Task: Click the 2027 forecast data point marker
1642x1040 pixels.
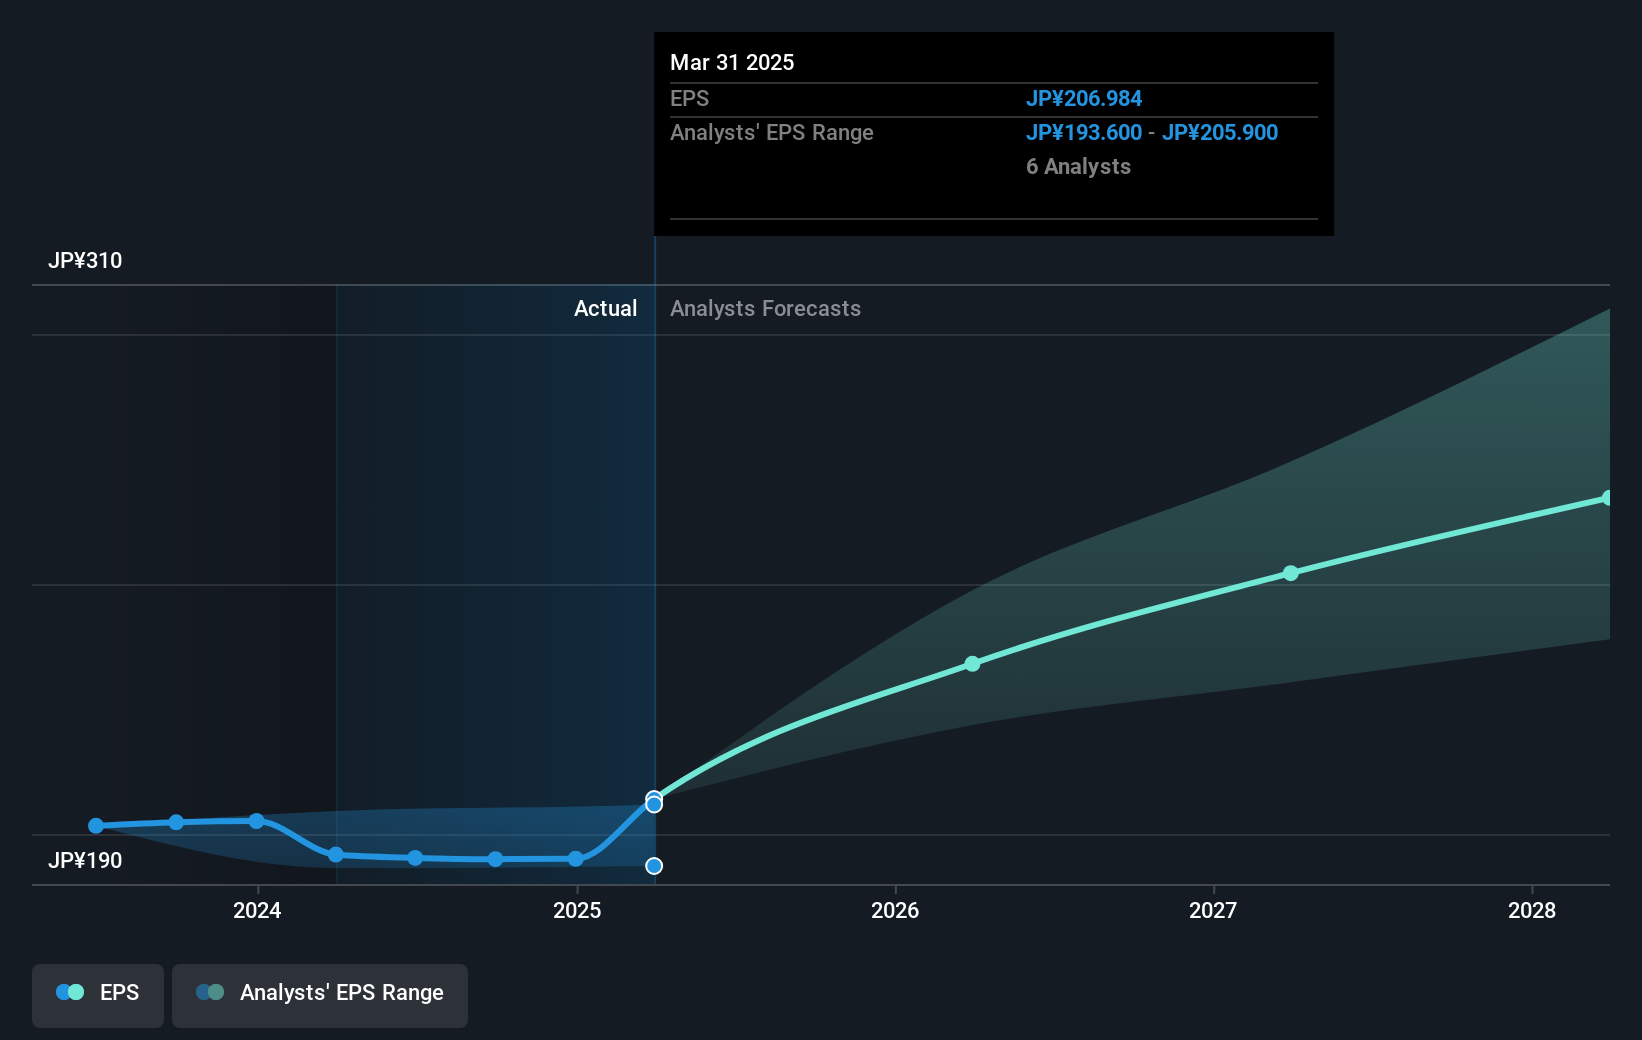Action: [1290, 573]
